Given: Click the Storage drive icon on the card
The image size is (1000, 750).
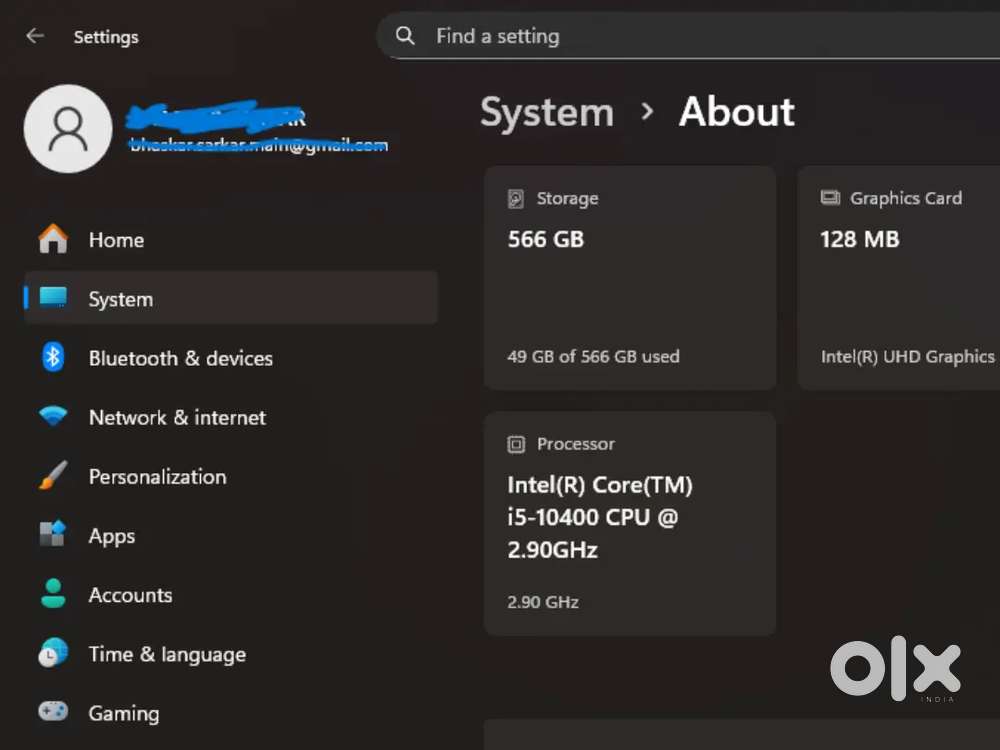Looking at the screenshot, I should click(x=516, y=198).
